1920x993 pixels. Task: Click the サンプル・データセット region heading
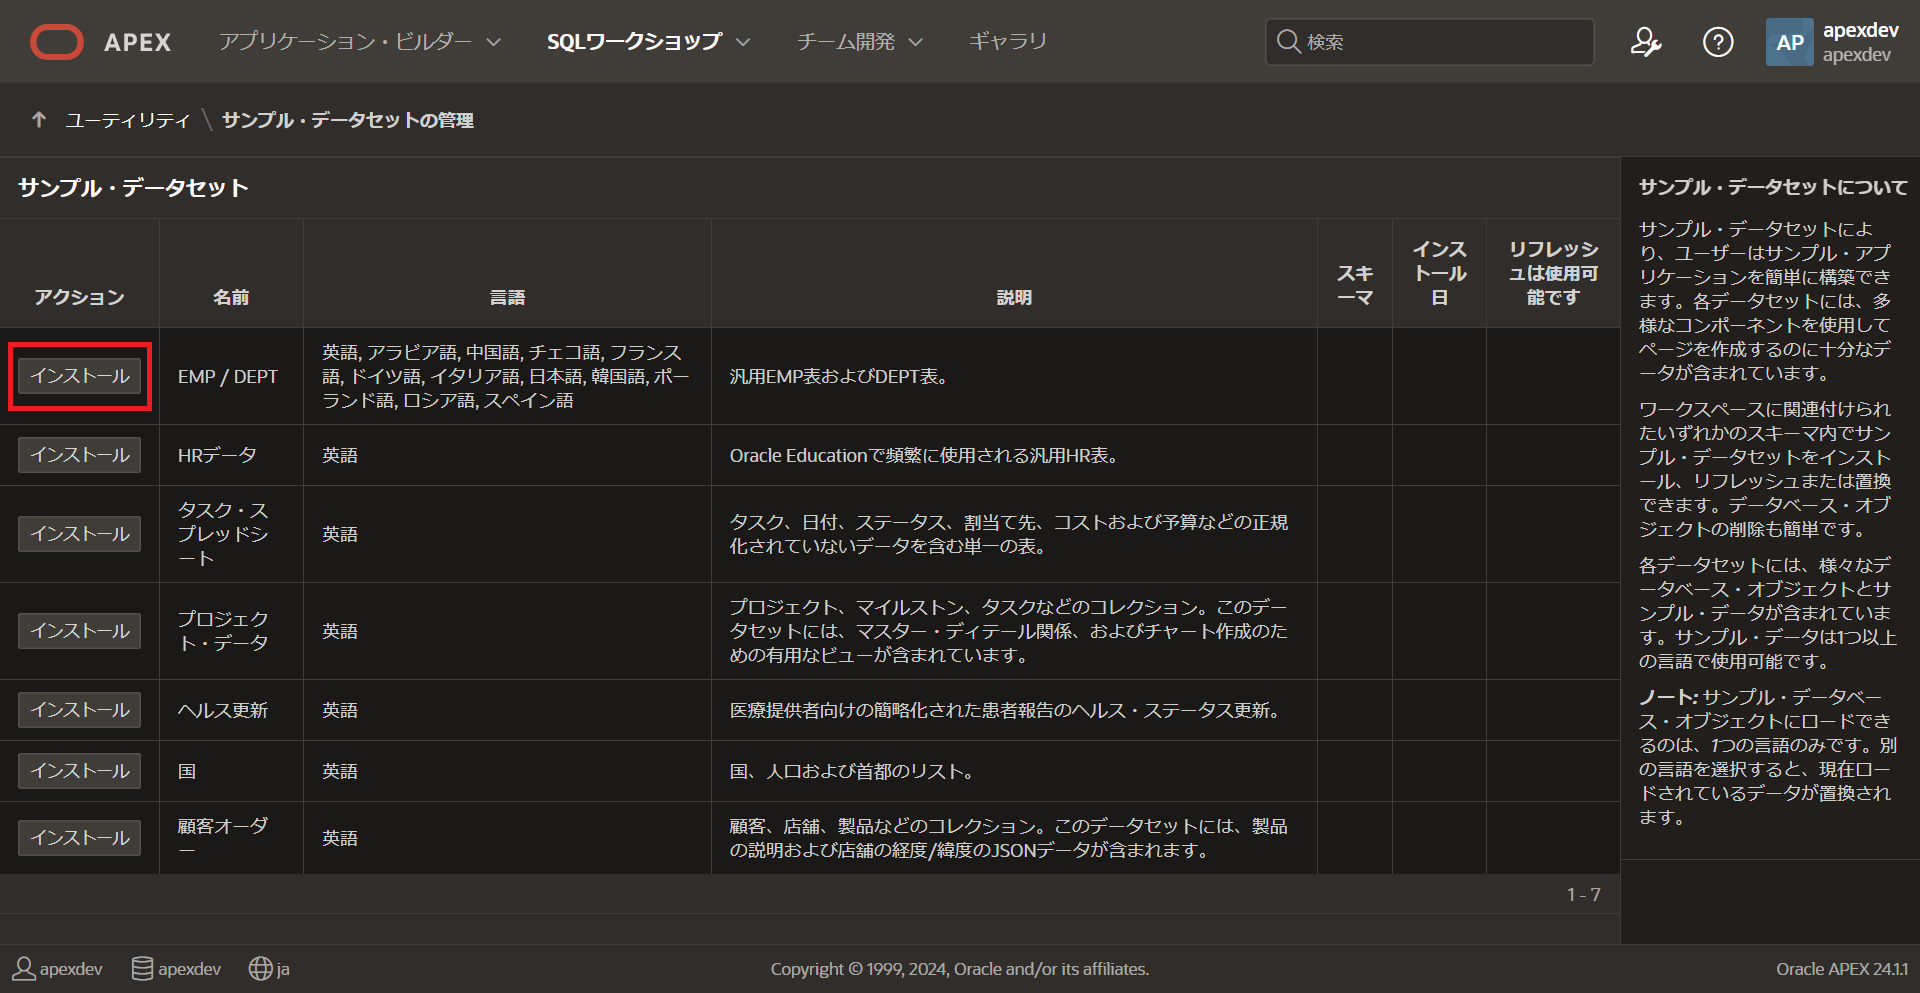[133, 188]
